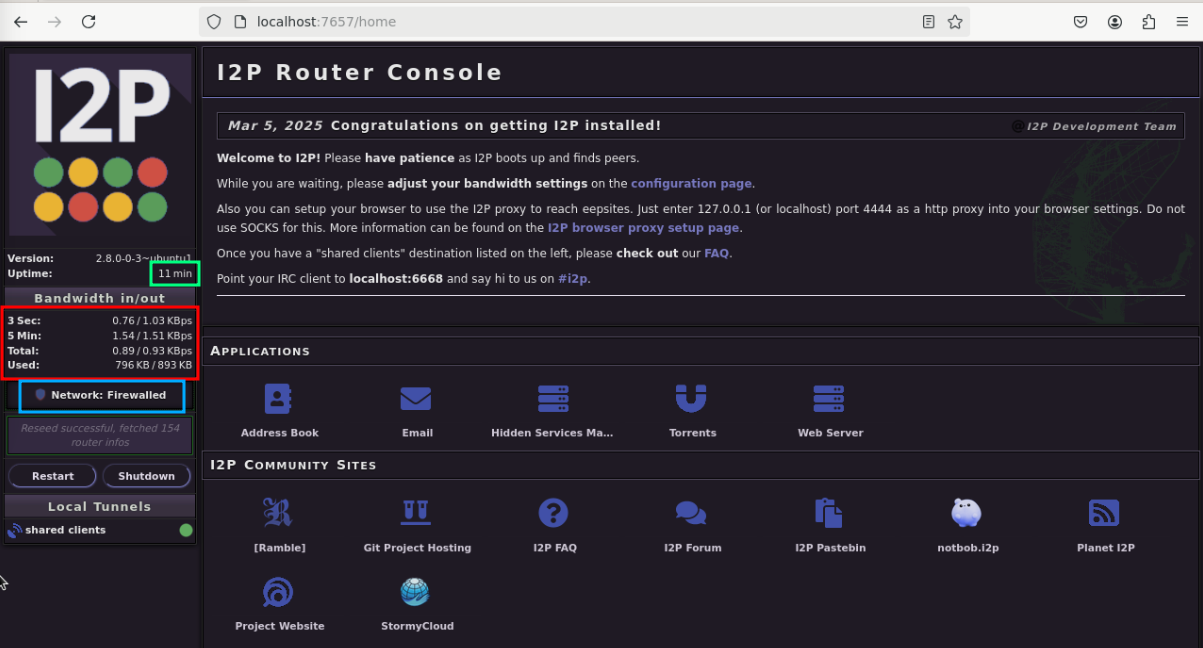This screenshot has width=1203, height=648.
Task: Open the configuration page link
Action: 691,184
